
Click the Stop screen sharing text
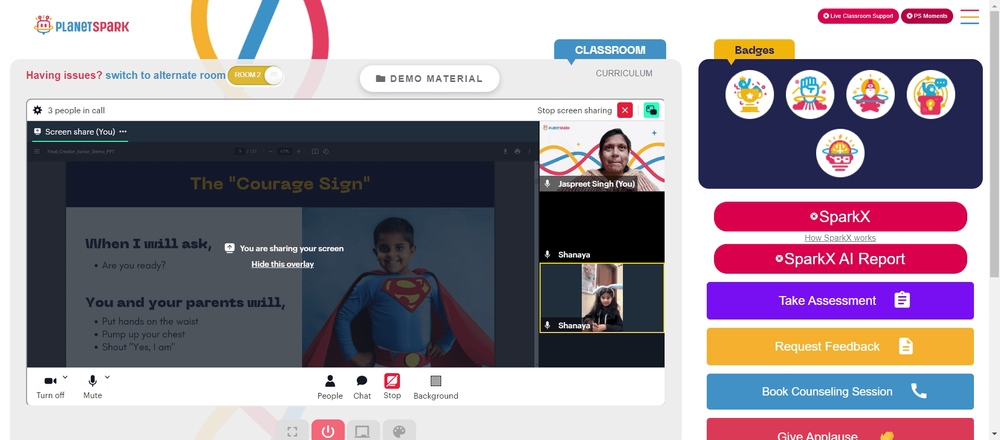(575, 110)
